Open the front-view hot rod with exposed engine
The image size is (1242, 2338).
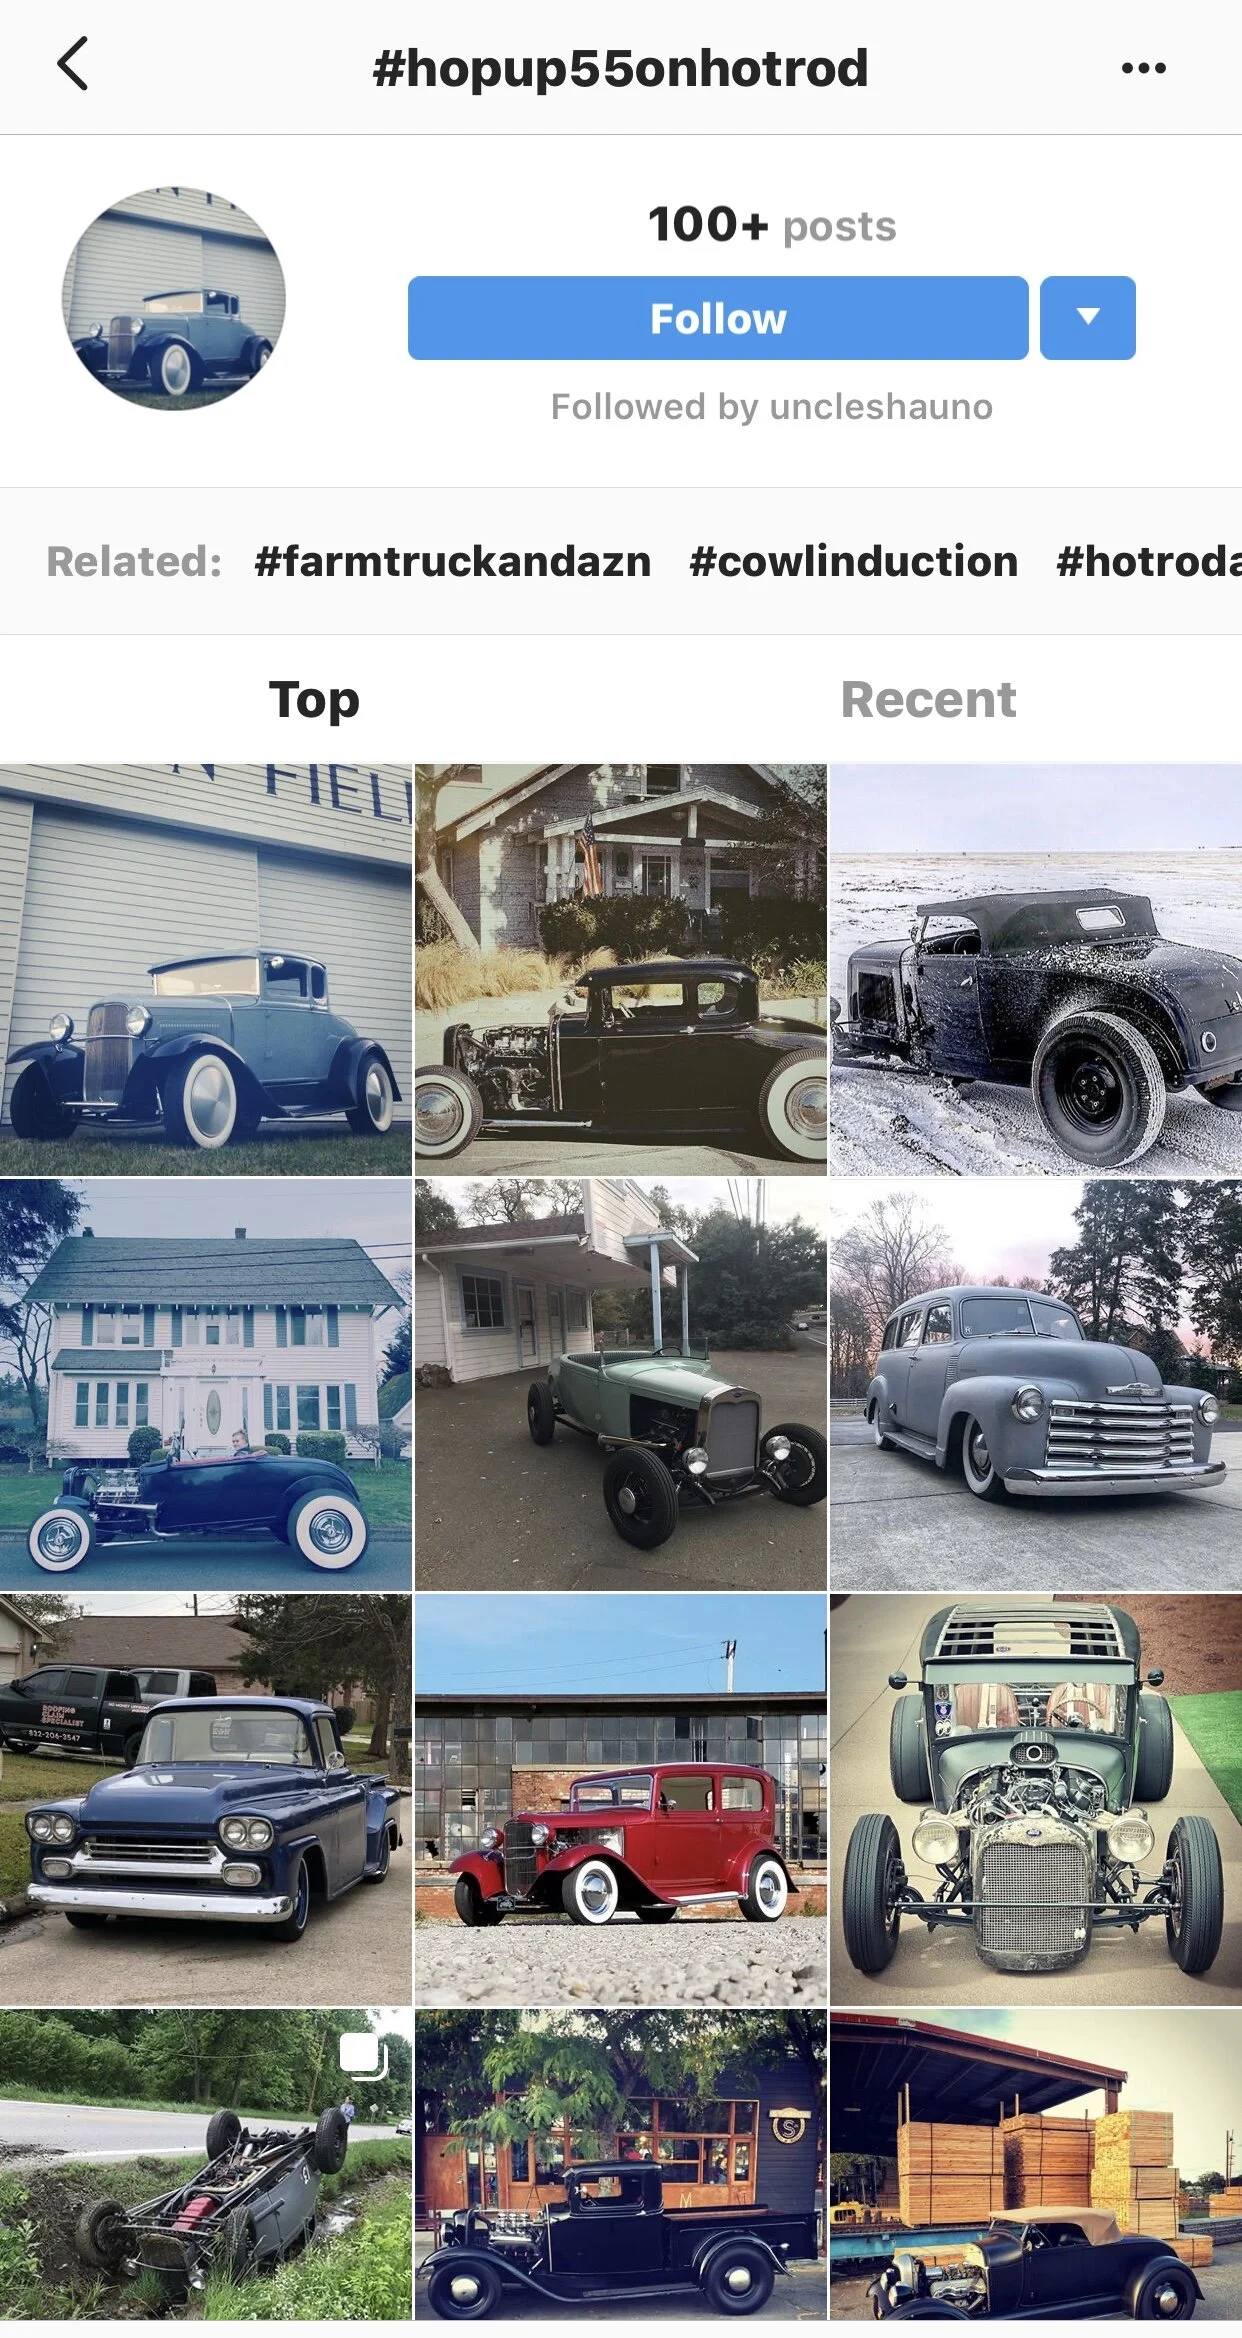click(x=1036, y=1800)
